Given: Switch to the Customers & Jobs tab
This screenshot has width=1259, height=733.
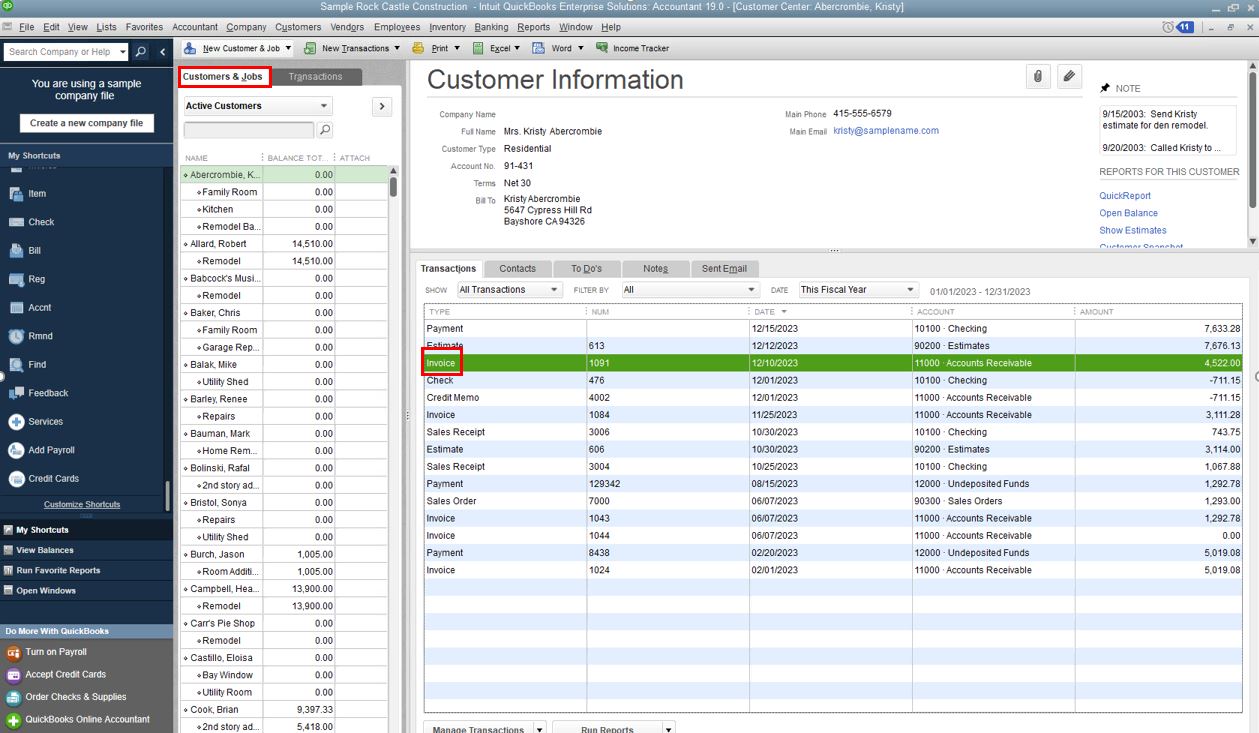Looking at the screenshot, I should pyautogui.click(x=223, y=76).
